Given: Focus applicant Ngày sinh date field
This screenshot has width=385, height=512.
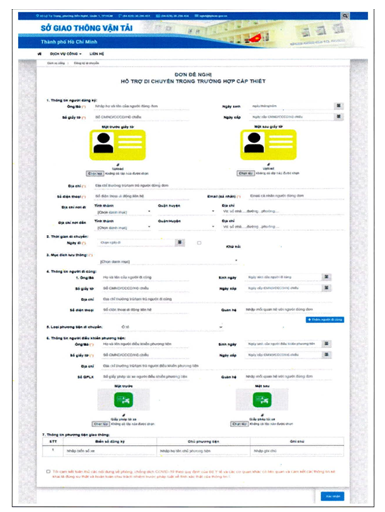Looking at the screenshot, I should click(292, 106).
